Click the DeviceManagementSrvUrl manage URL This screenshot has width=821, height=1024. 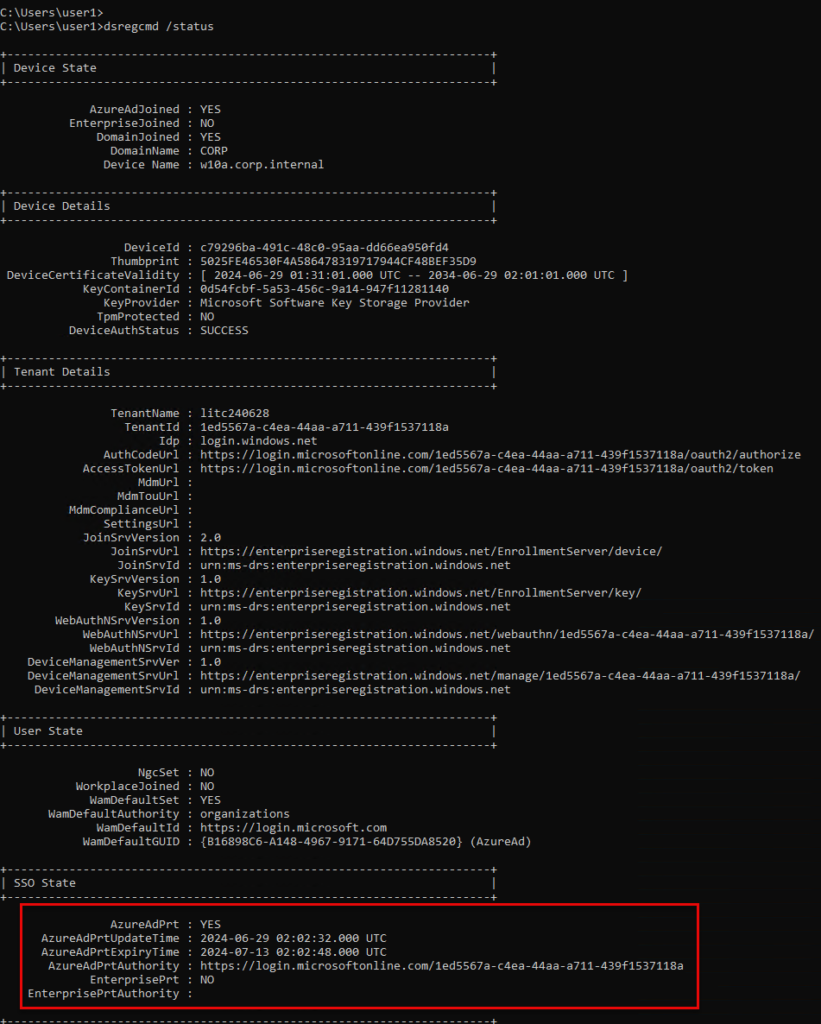pyautogui.click(x=500, y=676)
